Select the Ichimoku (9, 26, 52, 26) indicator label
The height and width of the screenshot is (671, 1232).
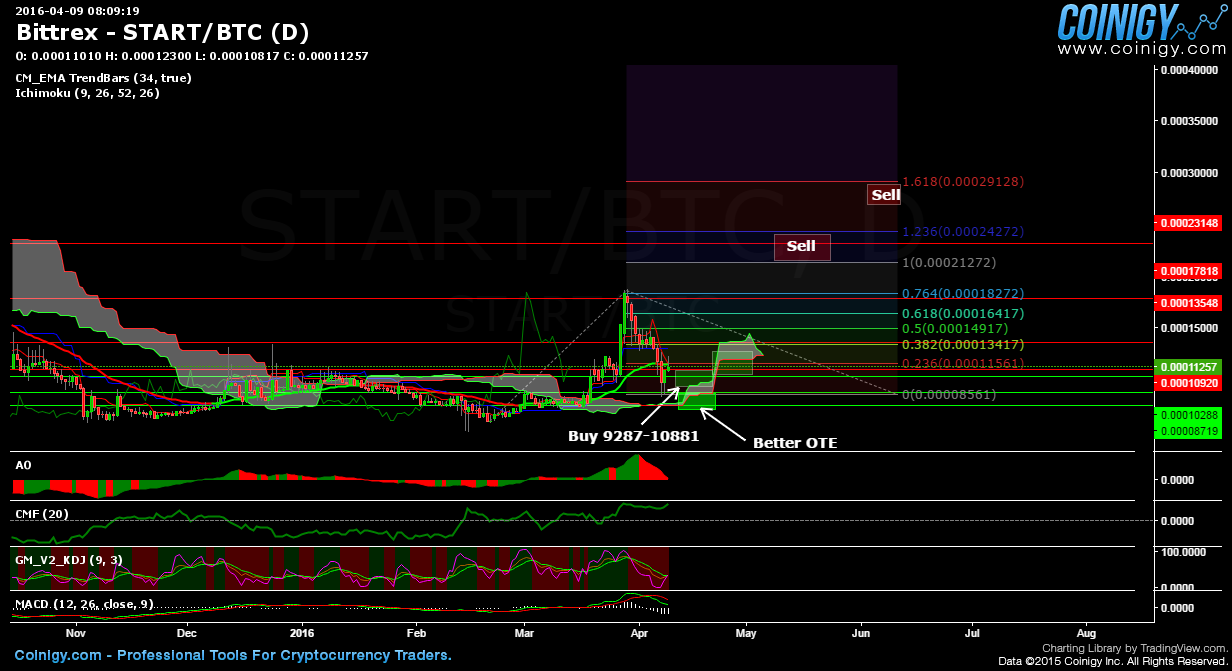click(87, 93)
